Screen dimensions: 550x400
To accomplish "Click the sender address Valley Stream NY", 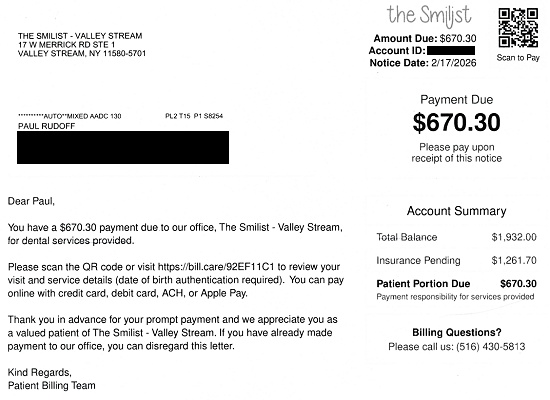I will (x=82, y=53).
